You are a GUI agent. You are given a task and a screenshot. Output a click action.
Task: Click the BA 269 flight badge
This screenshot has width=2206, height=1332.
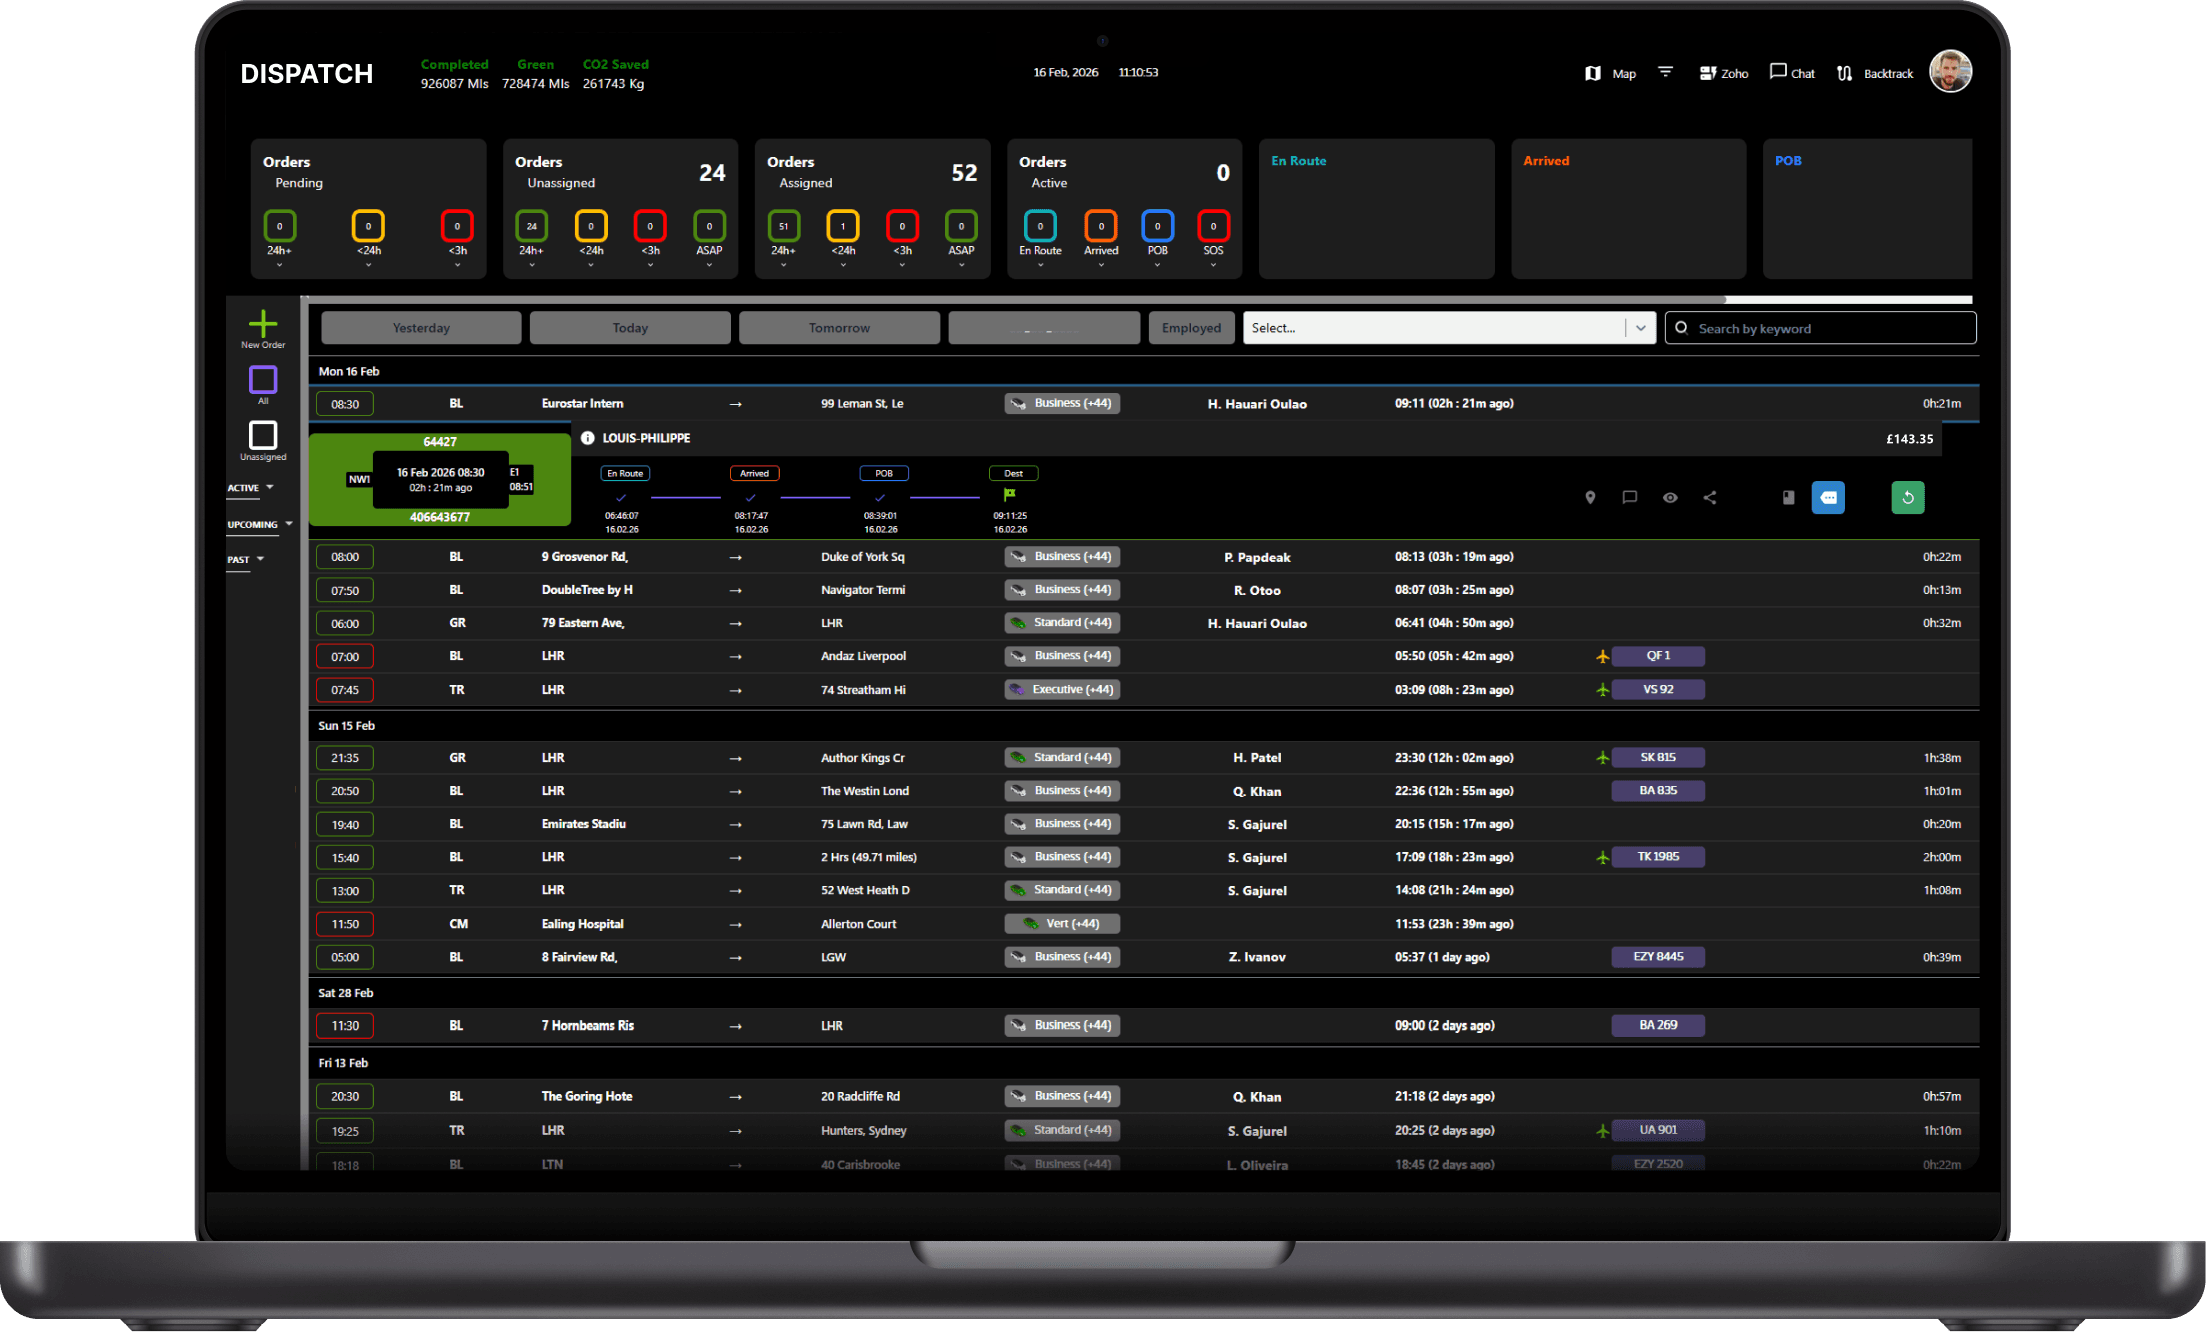tap(1657, 1025)
